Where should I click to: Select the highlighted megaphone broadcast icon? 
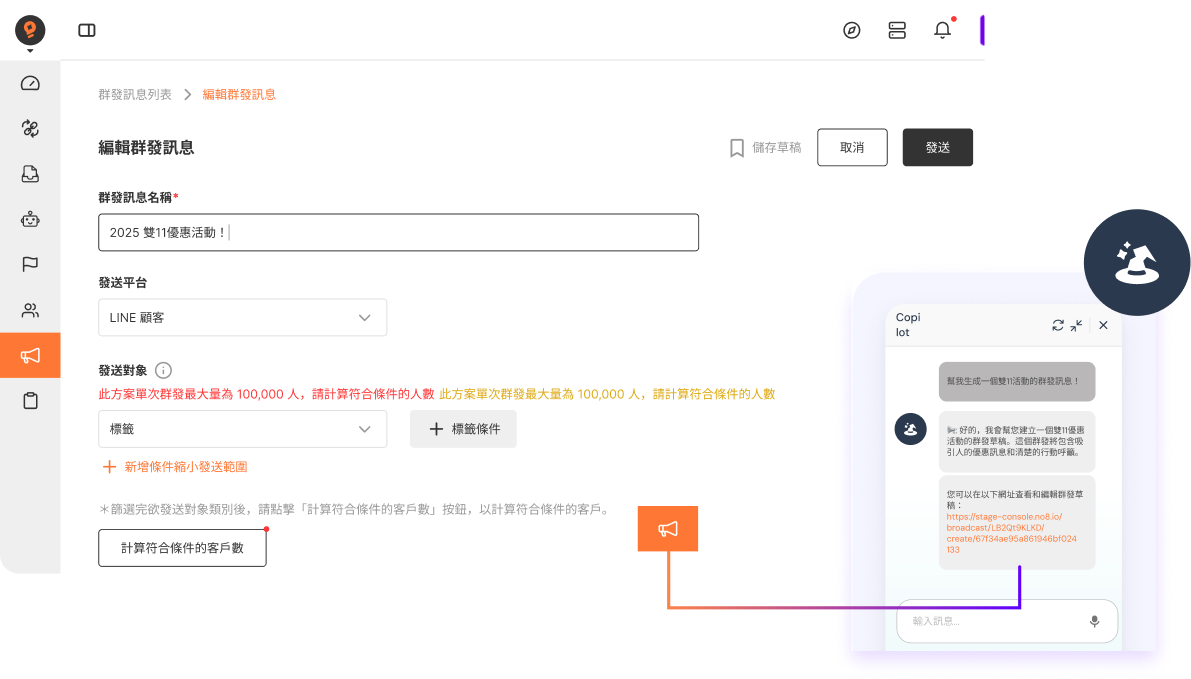point(30,355)
